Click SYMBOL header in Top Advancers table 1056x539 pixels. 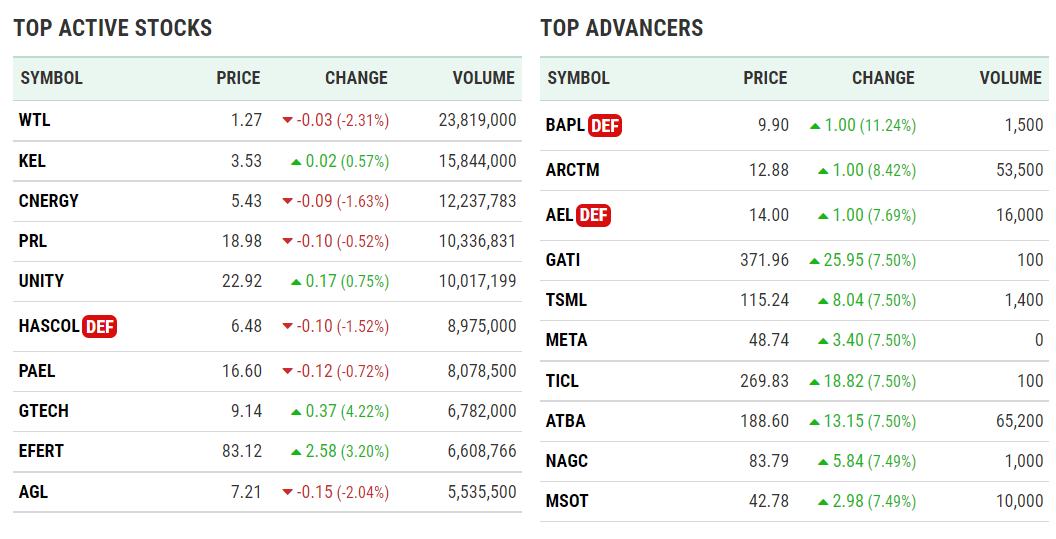[x=579, y=78]
